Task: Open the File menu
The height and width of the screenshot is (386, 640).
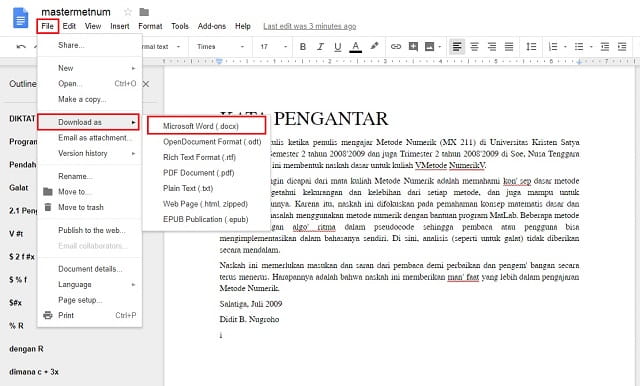Action: 47,26
